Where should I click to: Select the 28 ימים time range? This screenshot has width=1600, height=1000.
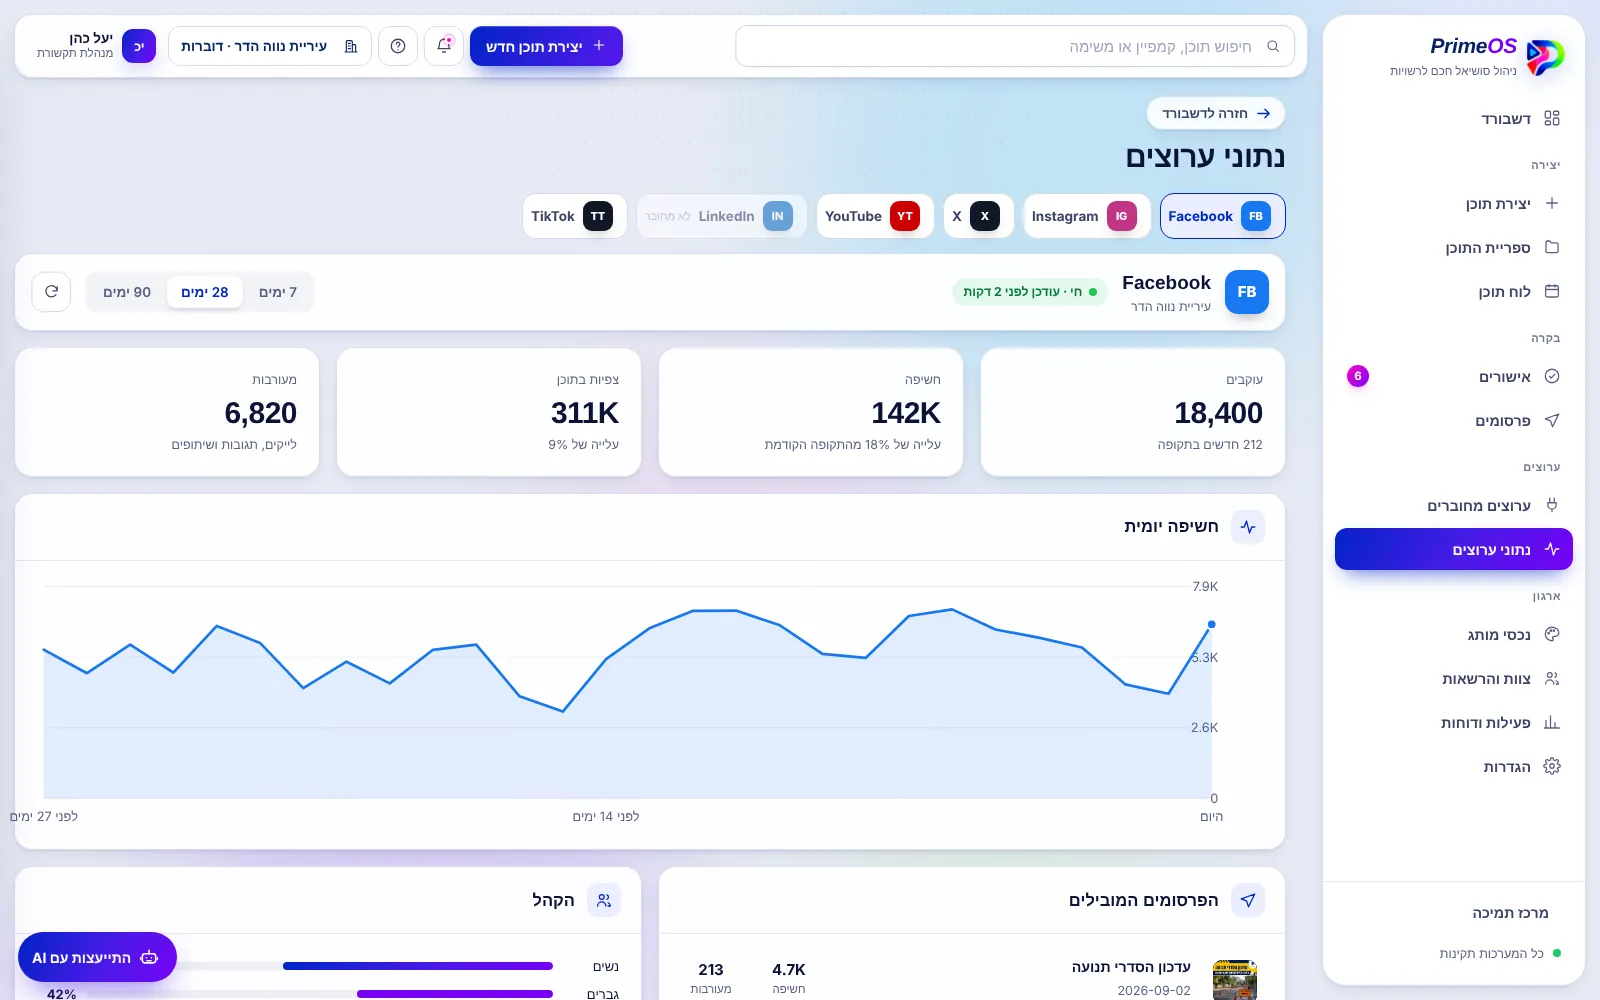coord(205,292)
